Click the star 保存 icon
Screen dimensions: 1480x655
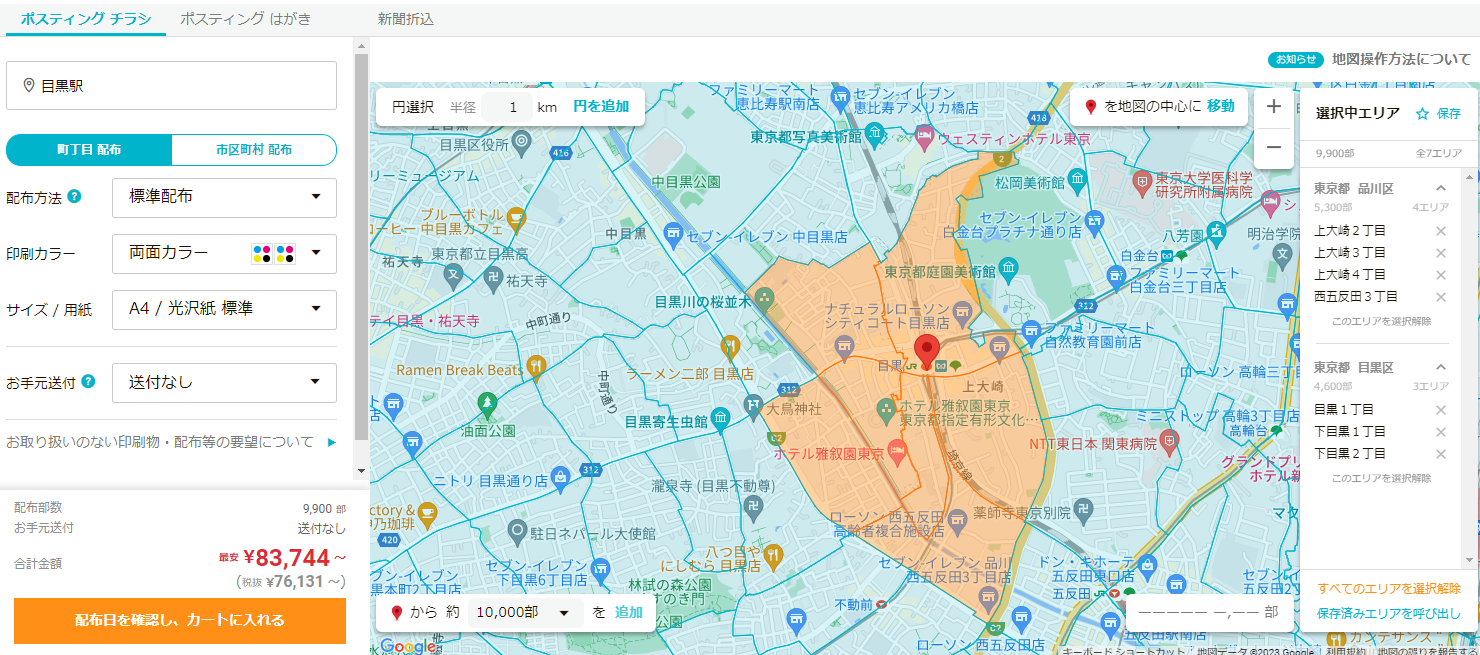pyautogui.click(x=1422, y=114)
